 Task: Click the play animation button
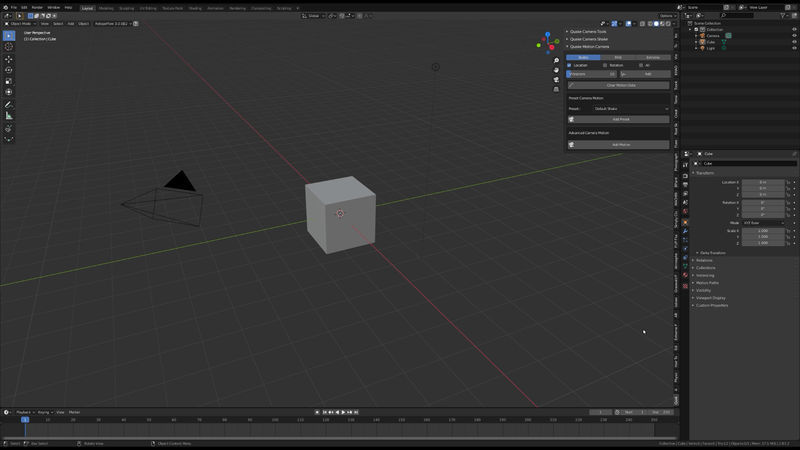pos(343,412)
